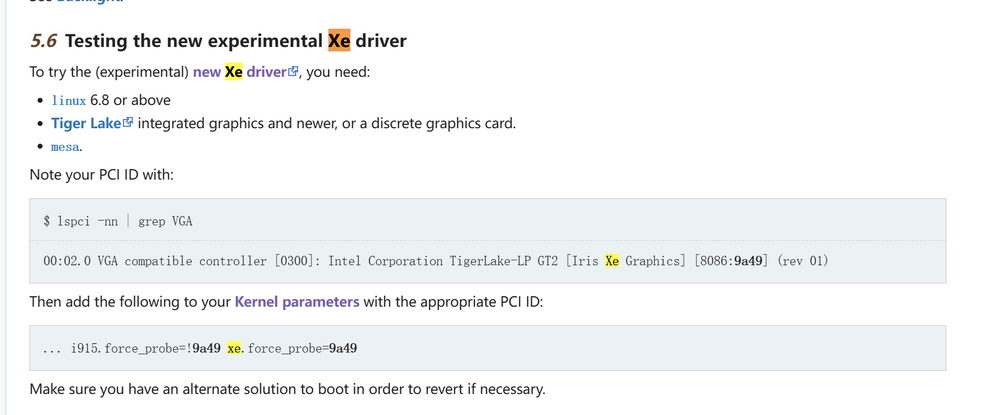1000x415 pixels.
Task: Click external-link icon after "new Xe driver"
Action: (293, 71)
